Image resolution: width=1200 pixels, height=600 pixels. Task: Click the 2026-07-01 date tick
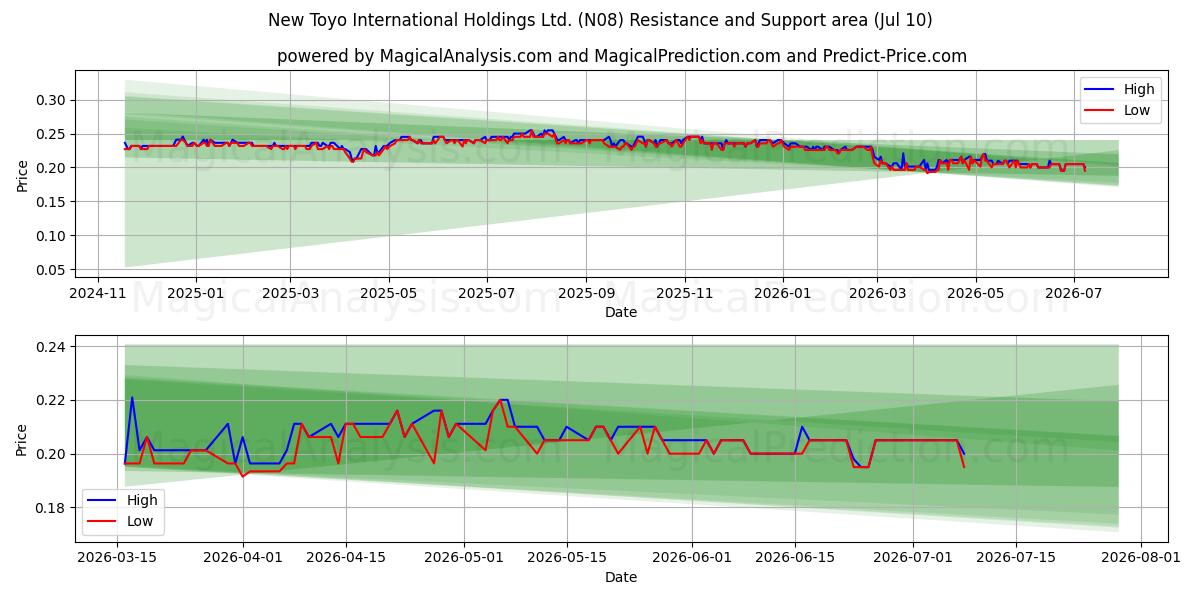(x=913, y=558)
